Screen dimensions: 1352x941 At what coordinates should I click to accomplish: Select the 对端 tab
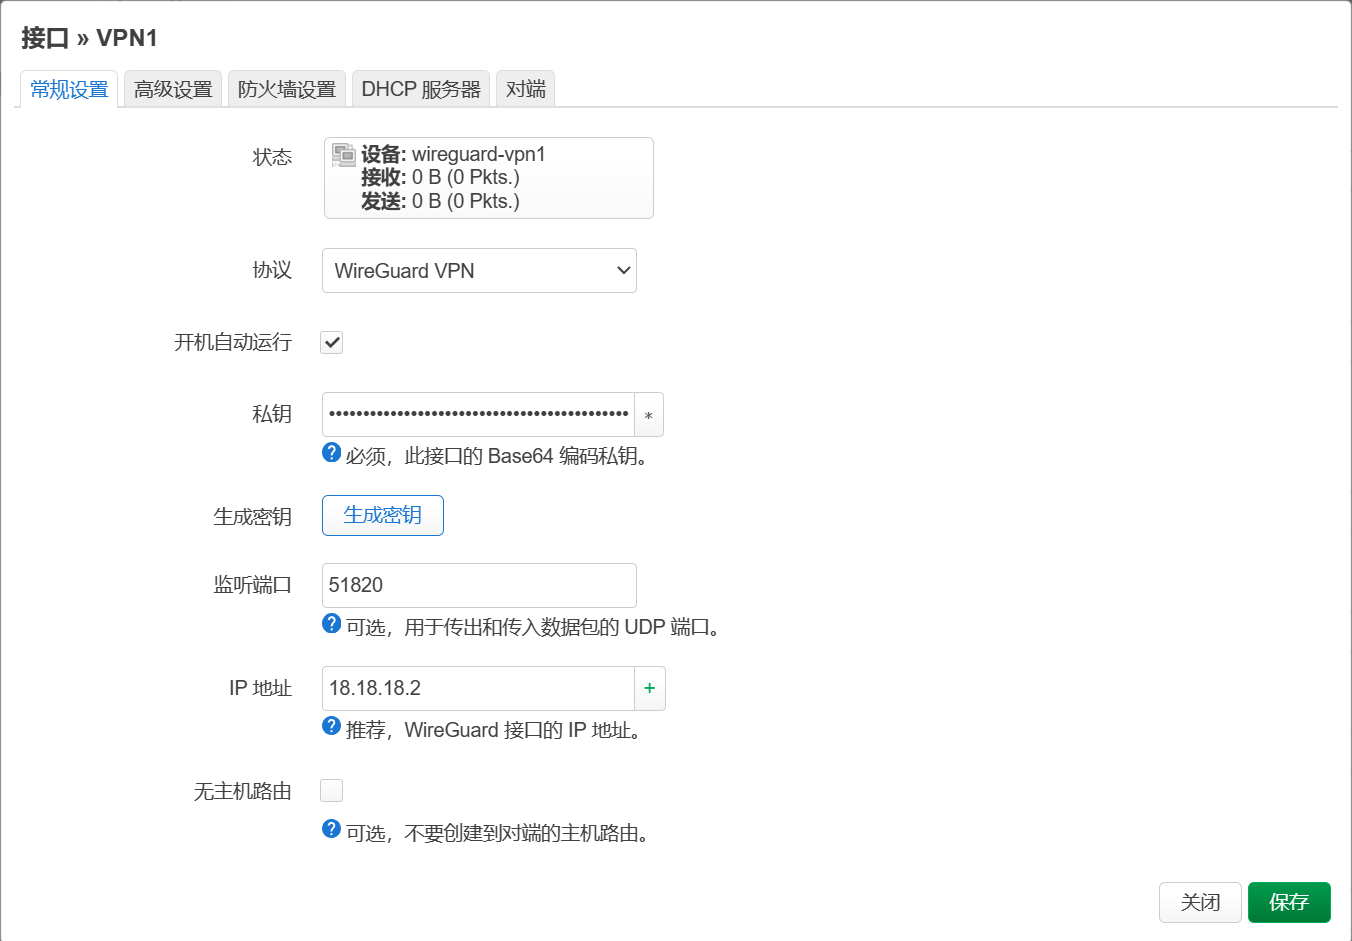(x=525, y=89)
